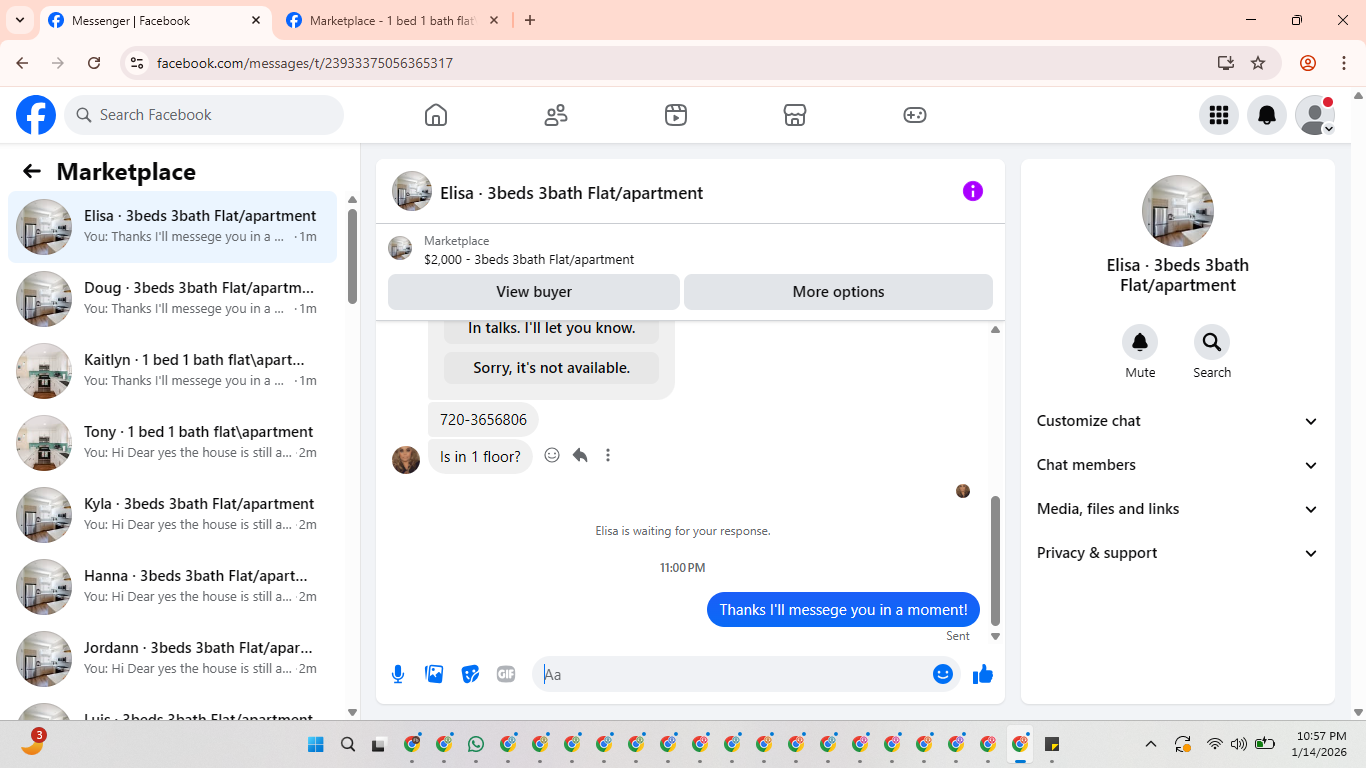Open Chrome tab search dropdown arrow
Viewport: 1366px width, 768px height.
(20, 20)
